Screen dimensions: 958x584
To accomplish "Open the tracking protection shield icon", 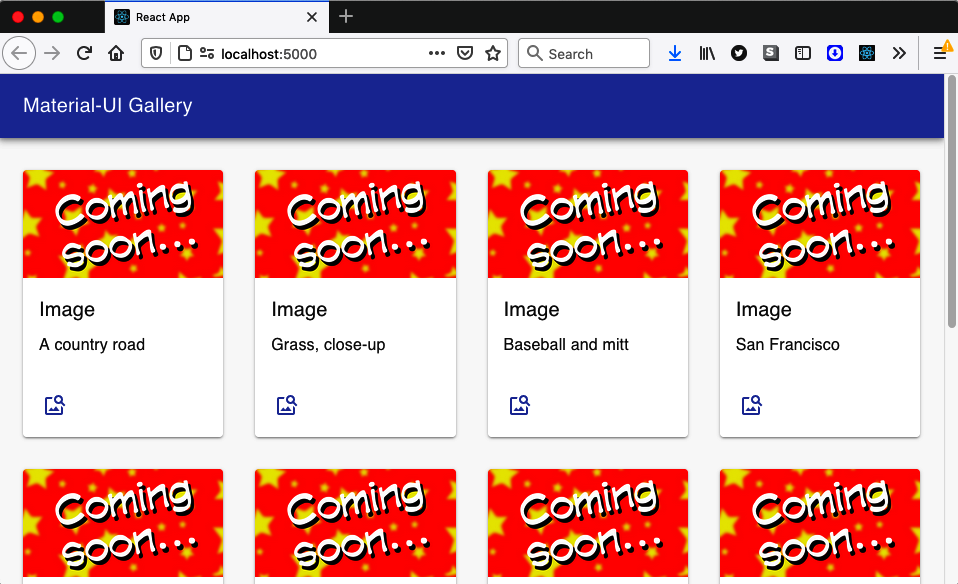I will 156,54.
